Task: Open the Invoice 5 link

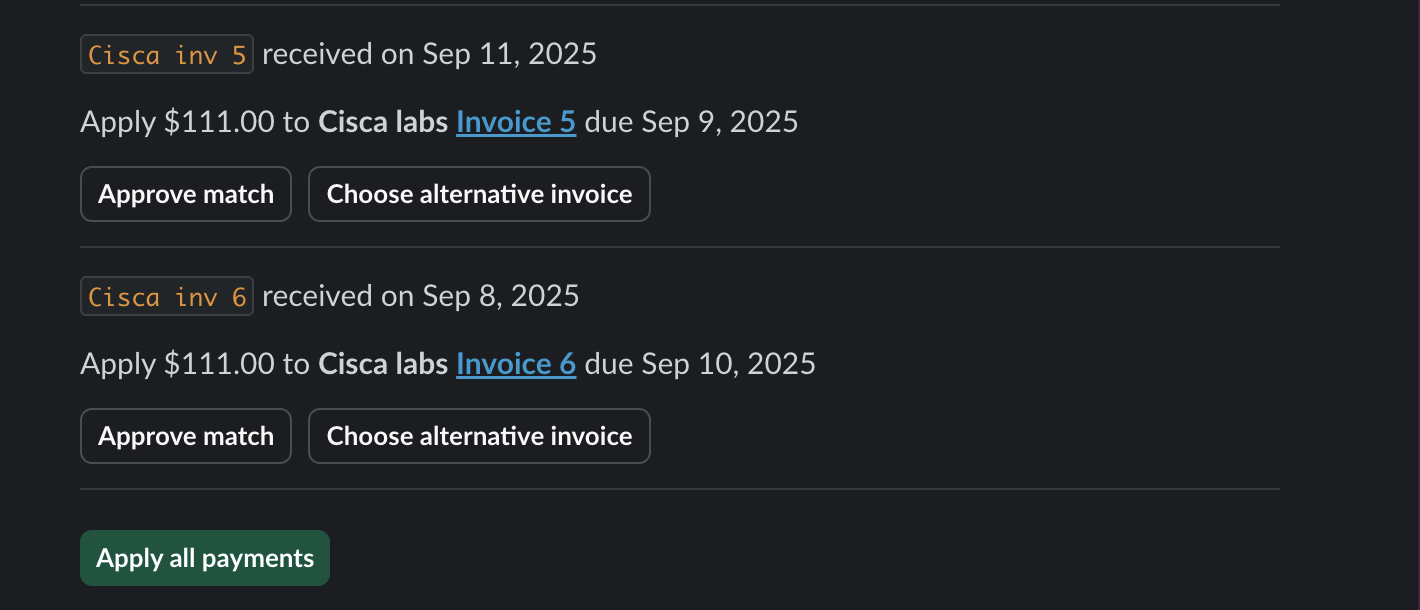Action: [x=516, y=122]
